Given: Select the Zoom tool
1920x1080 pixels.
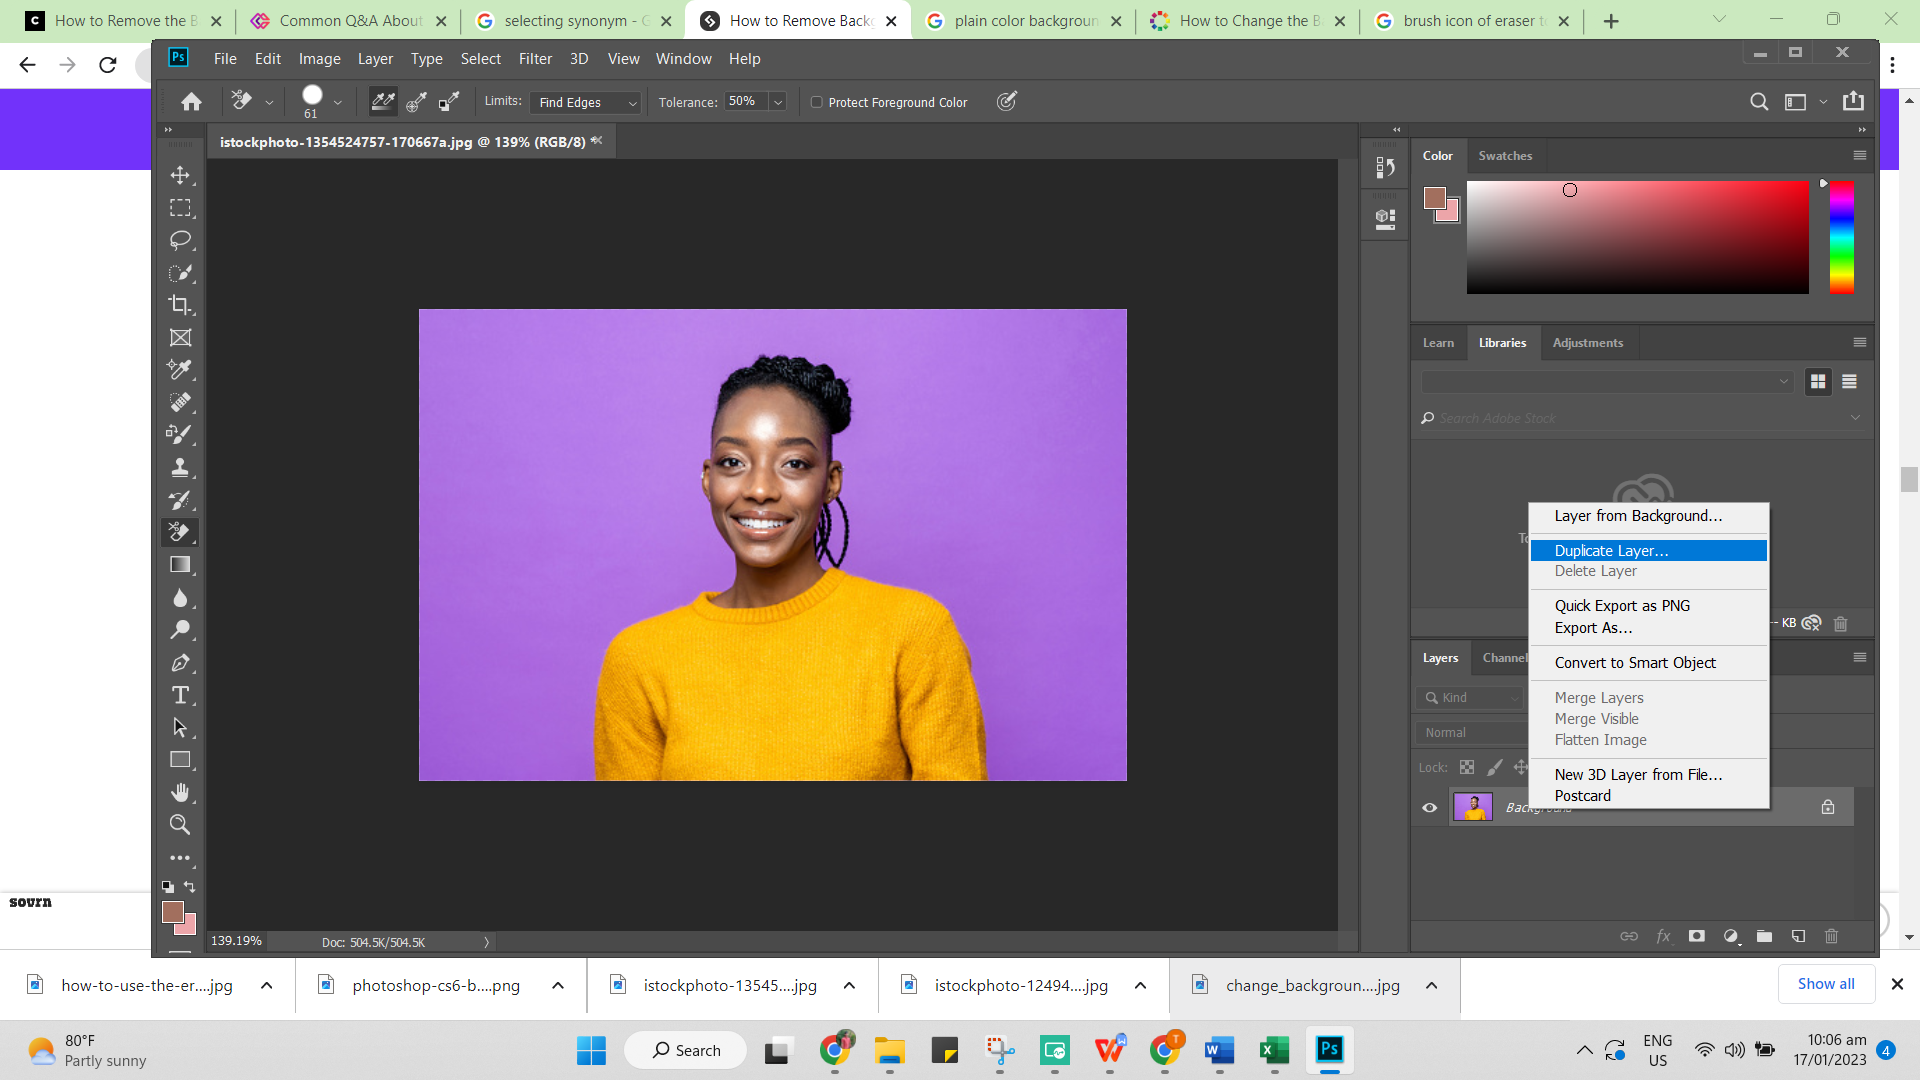Looking at the screenshot, I should pos(179,824).
